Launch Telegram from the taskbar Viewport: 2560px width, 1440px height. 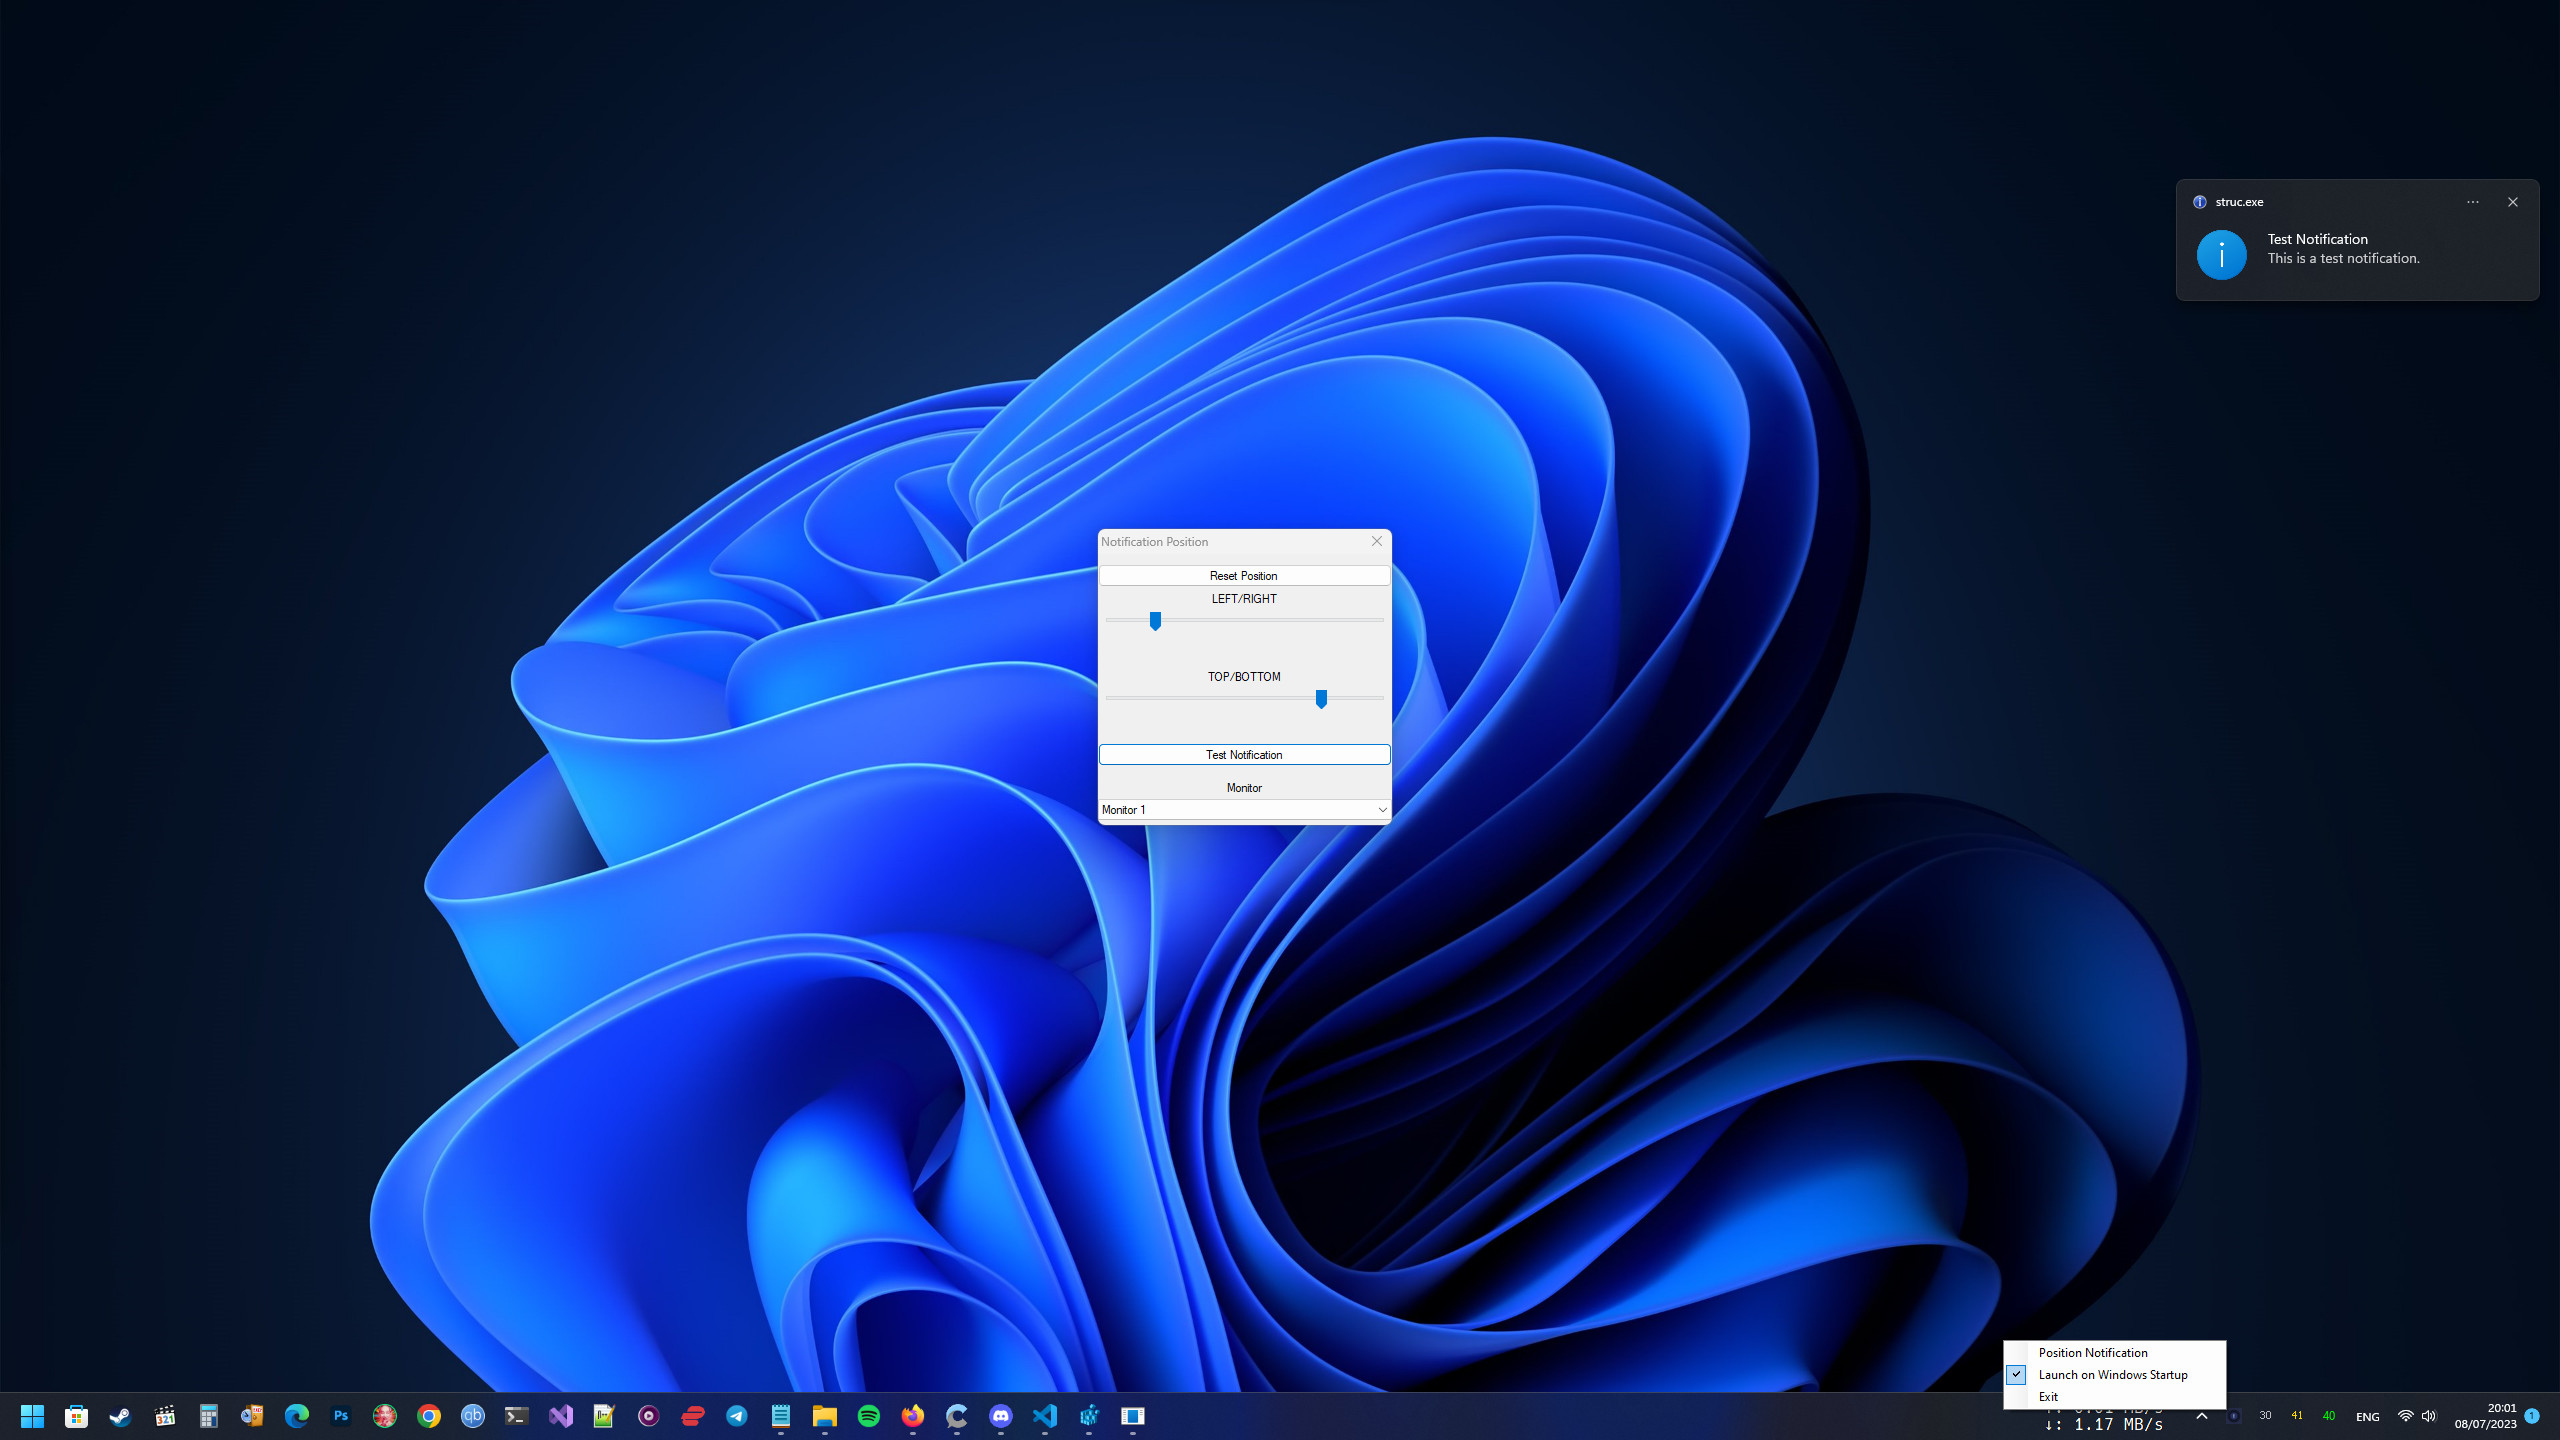736,1416
